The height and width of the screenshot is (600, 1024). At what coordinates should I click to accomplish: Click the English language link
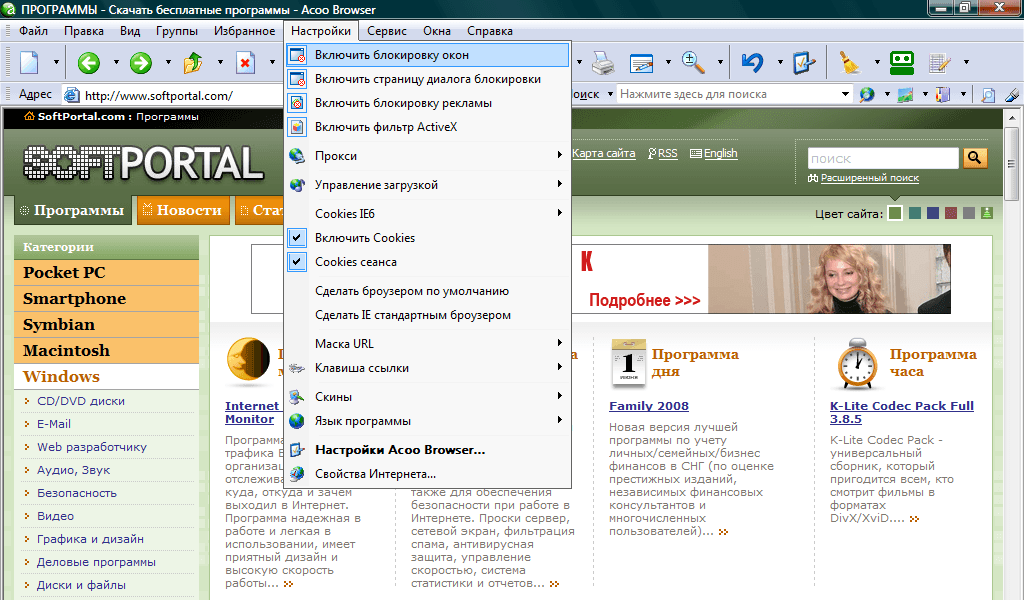(x=720, y=153)
